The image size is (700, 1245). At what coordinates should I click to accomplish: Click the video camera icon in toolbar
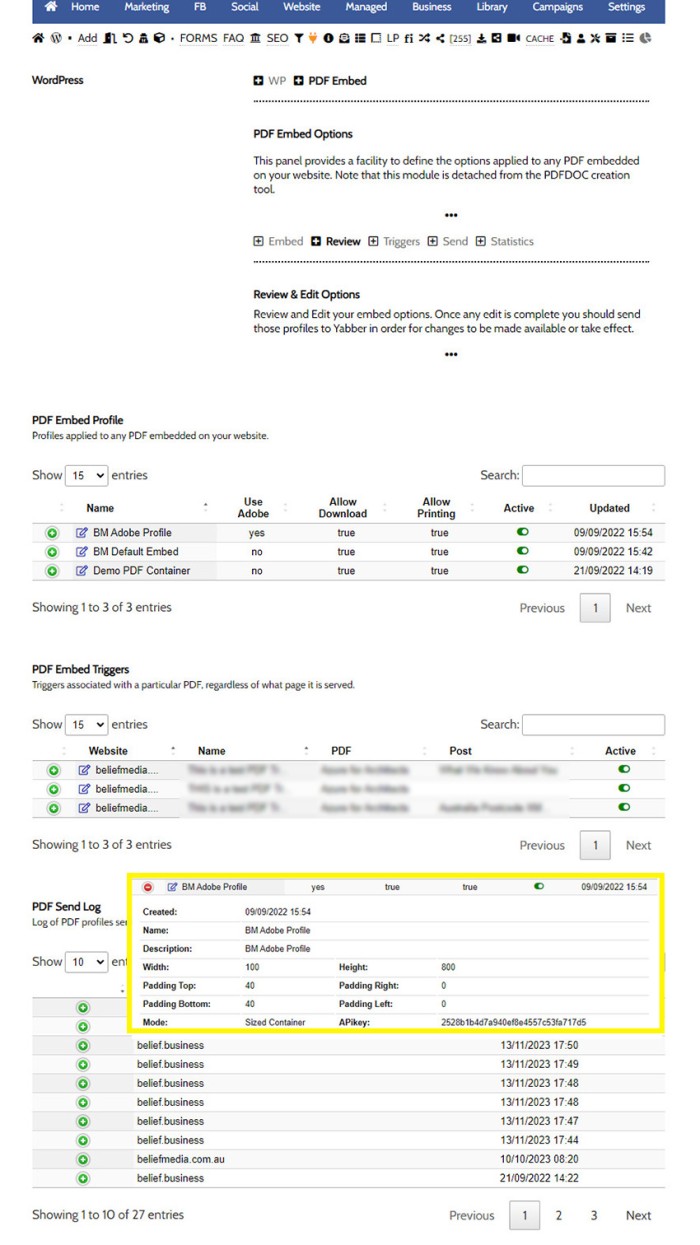[x=513, y=38]
